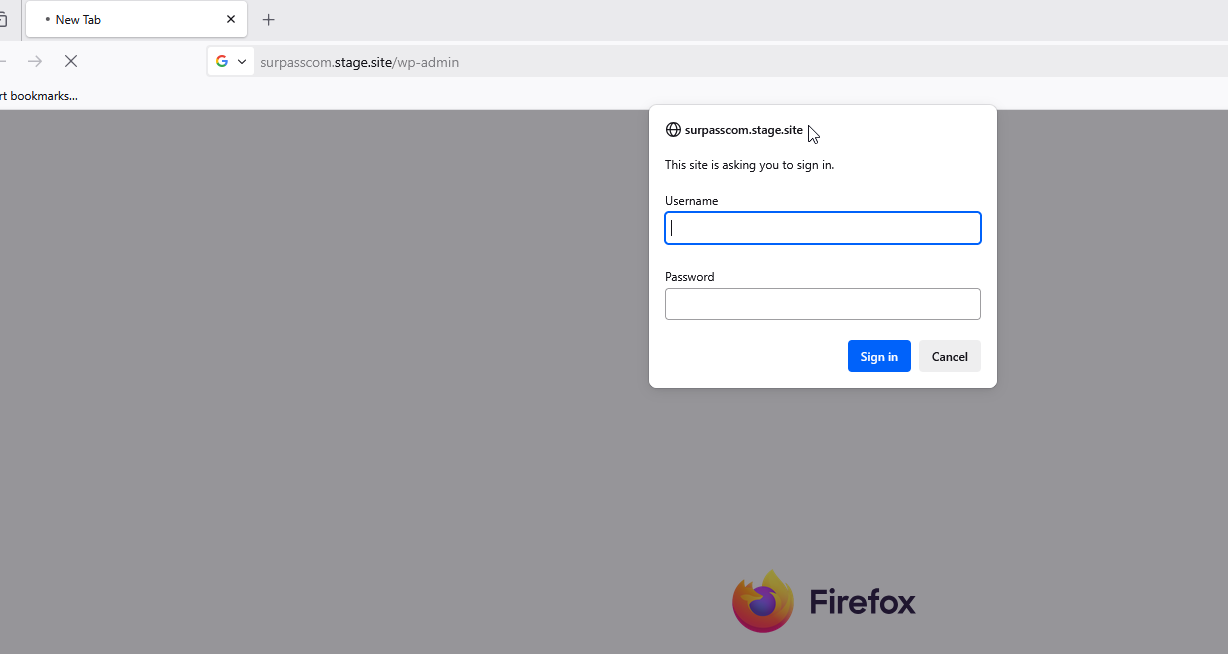
Task: Stop loading the page
Action: 70,61
